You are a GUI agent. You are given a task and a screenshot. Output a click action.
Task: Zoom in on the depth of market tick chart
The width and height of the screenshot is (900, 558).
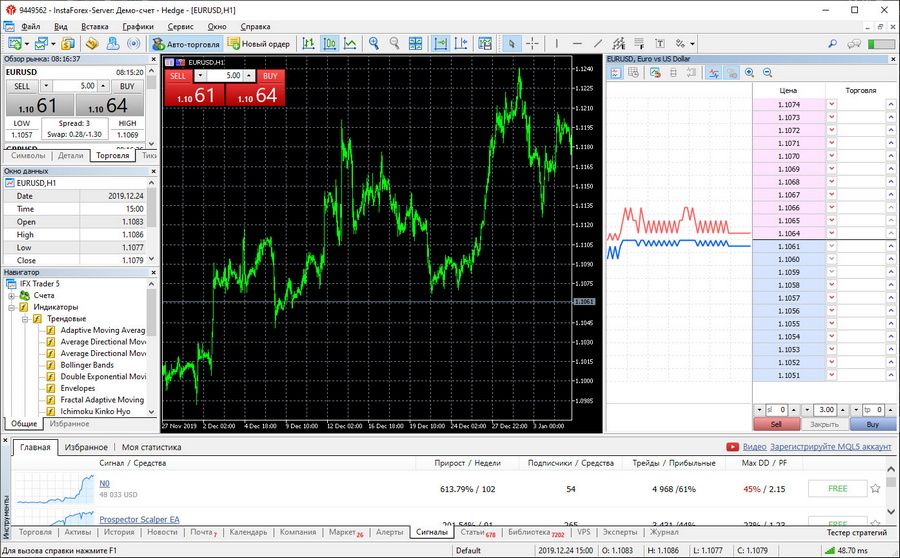point(749,73)
